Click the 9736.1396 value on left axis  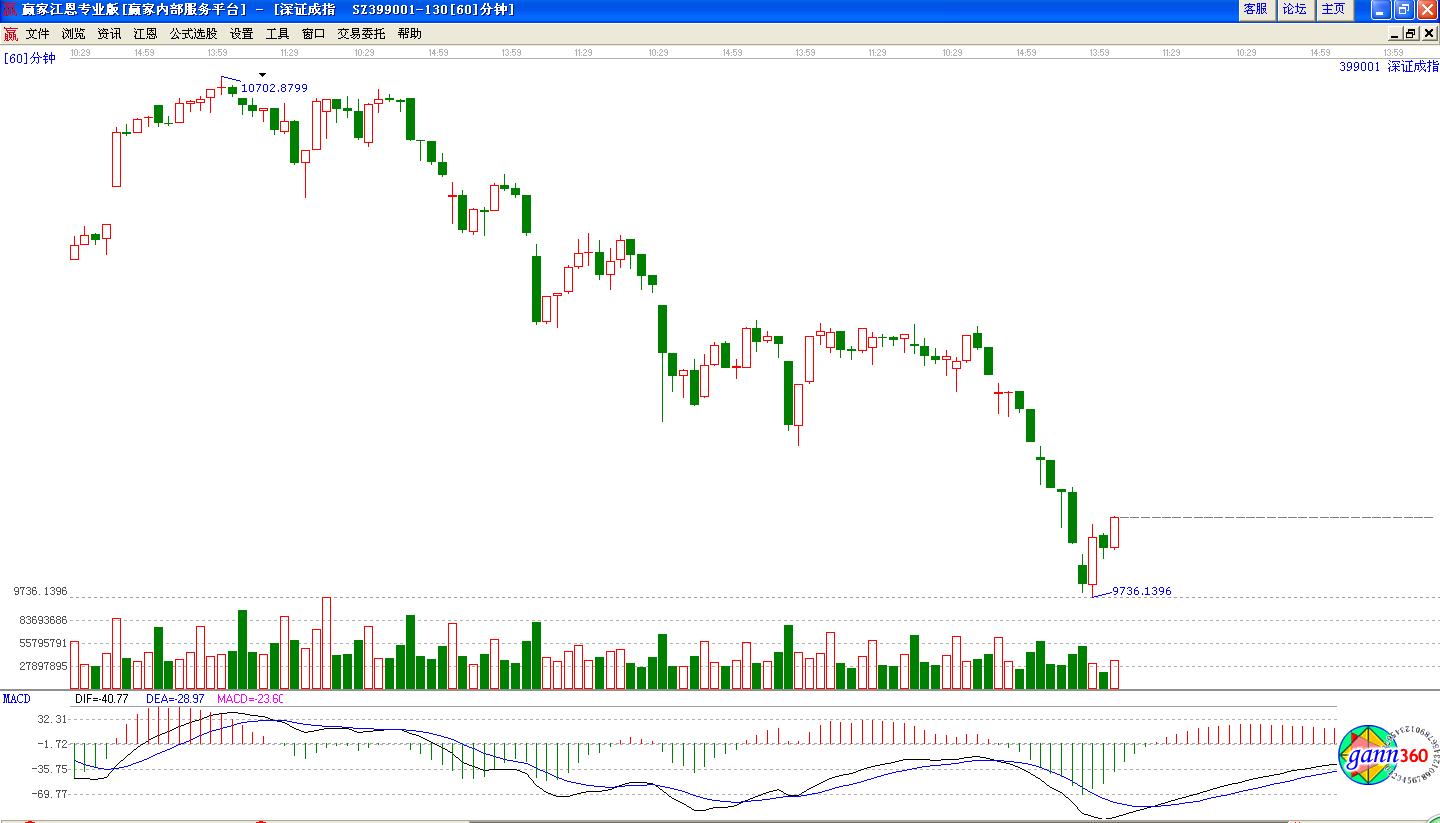(40, 591)
